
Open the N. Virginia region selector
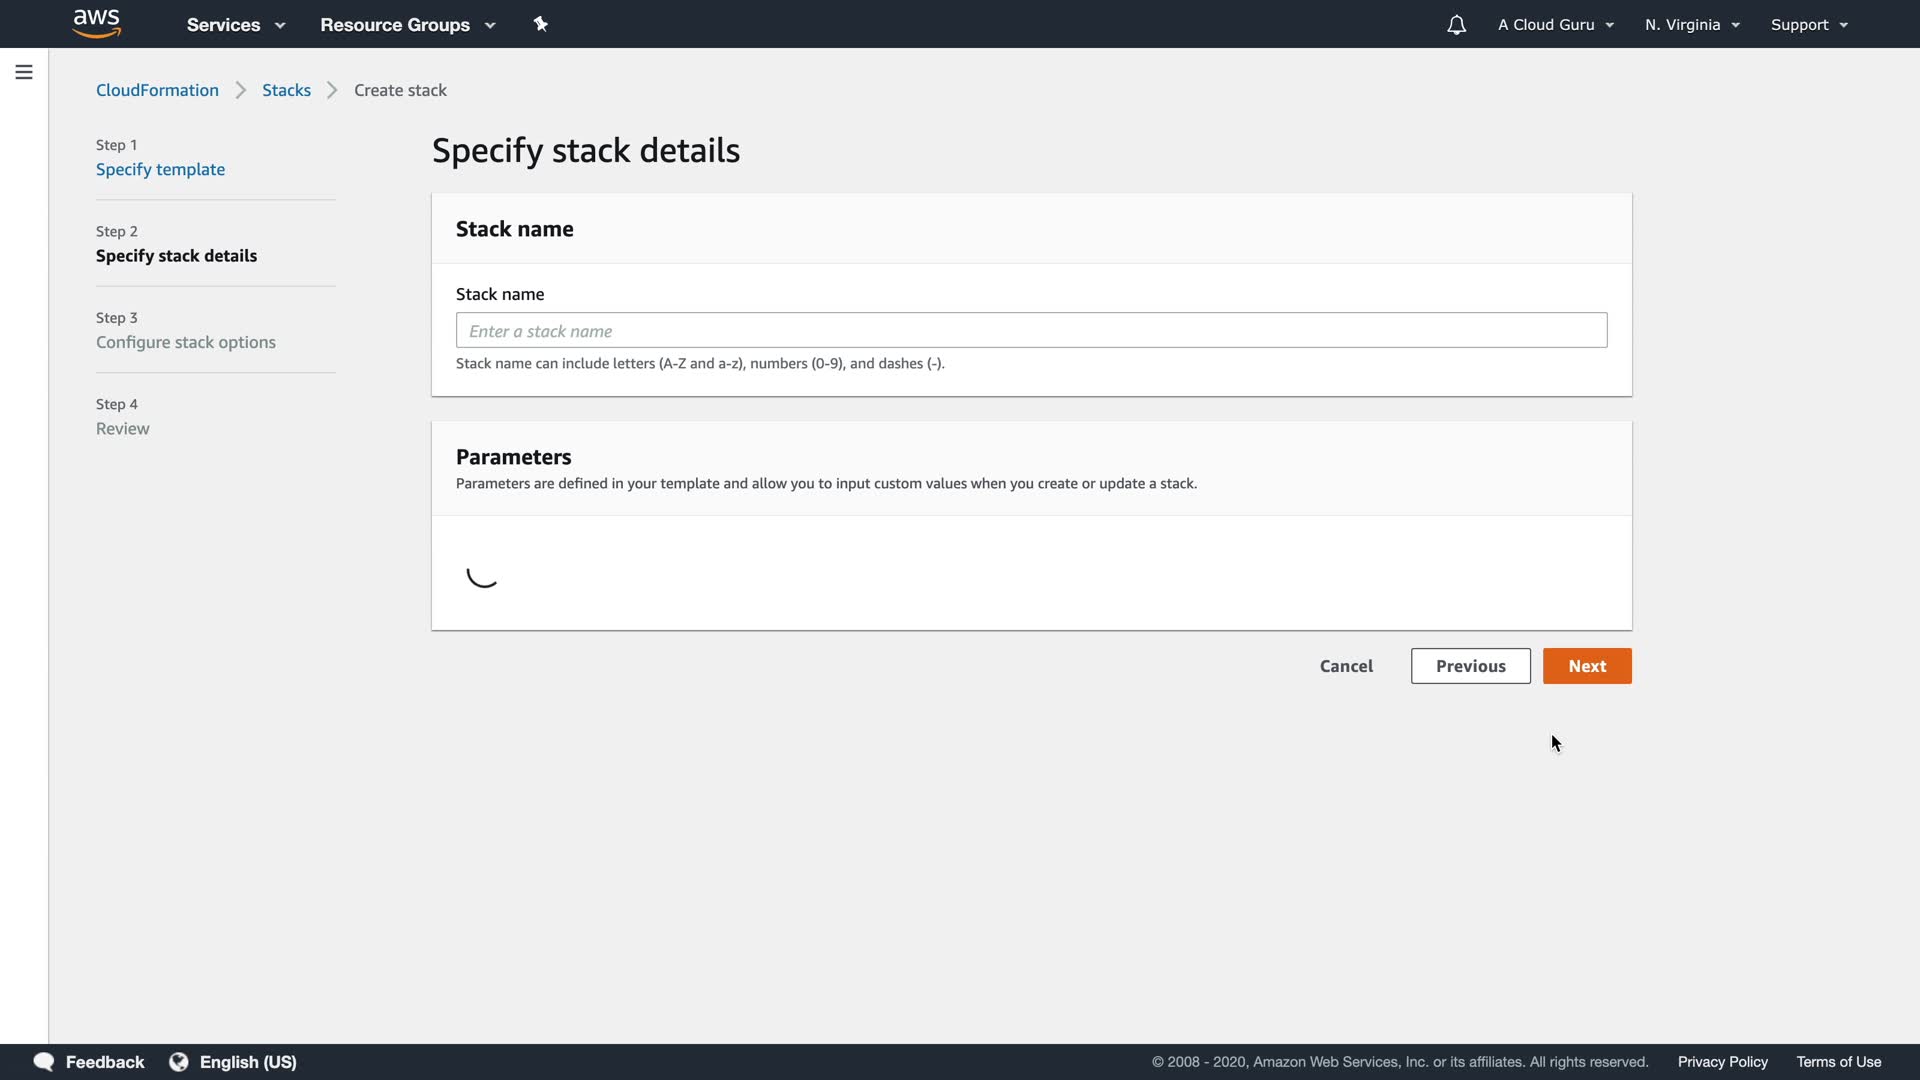click(1692, 25)
